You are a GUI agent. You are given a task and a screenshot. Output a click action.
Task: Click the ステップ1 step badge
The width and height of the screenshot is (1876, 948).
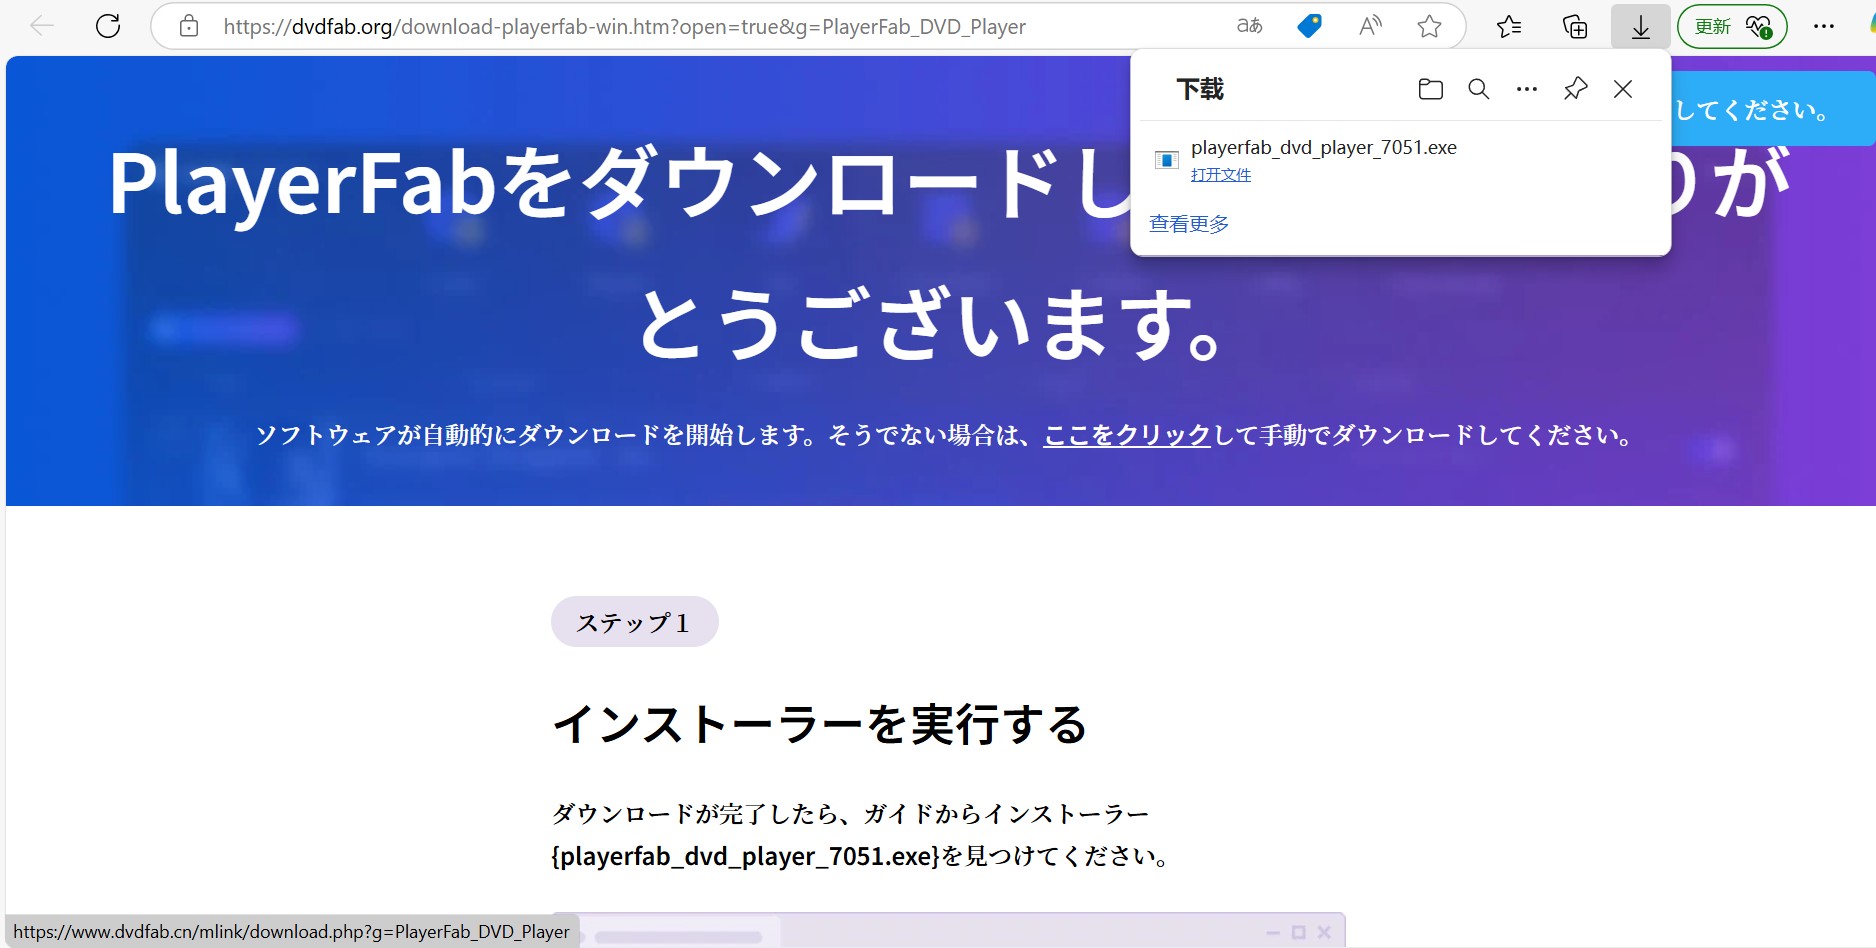coord(634,622)
